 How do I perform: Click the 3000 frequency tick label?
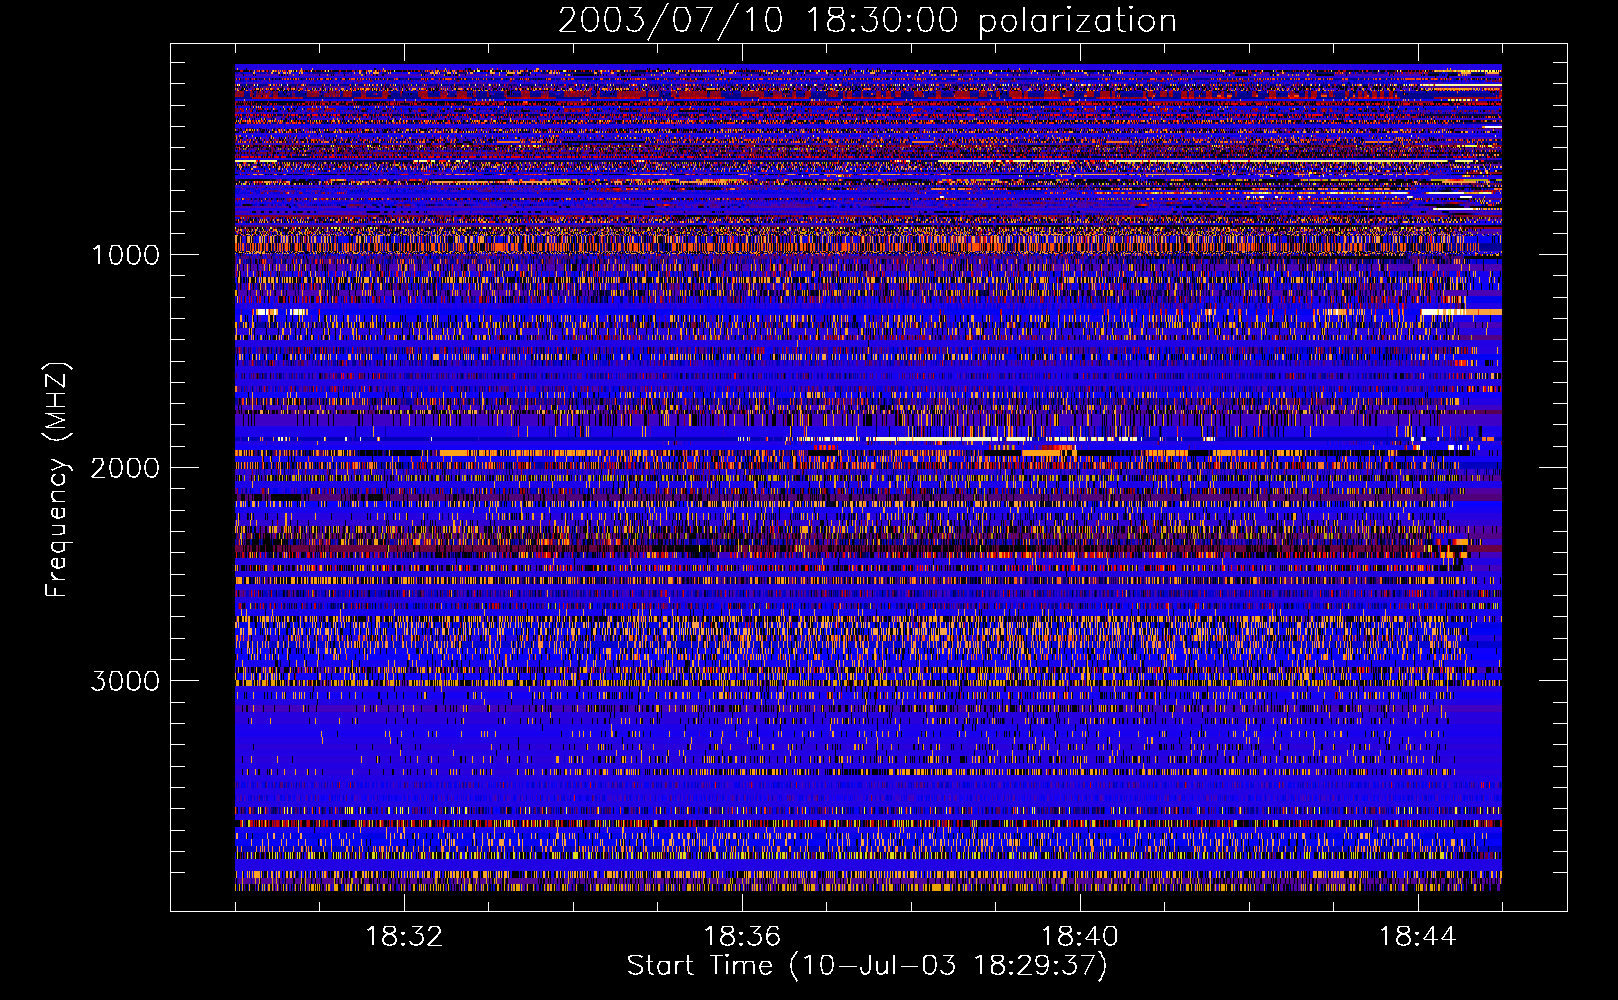pyautogui.click(x=125, y=681)
